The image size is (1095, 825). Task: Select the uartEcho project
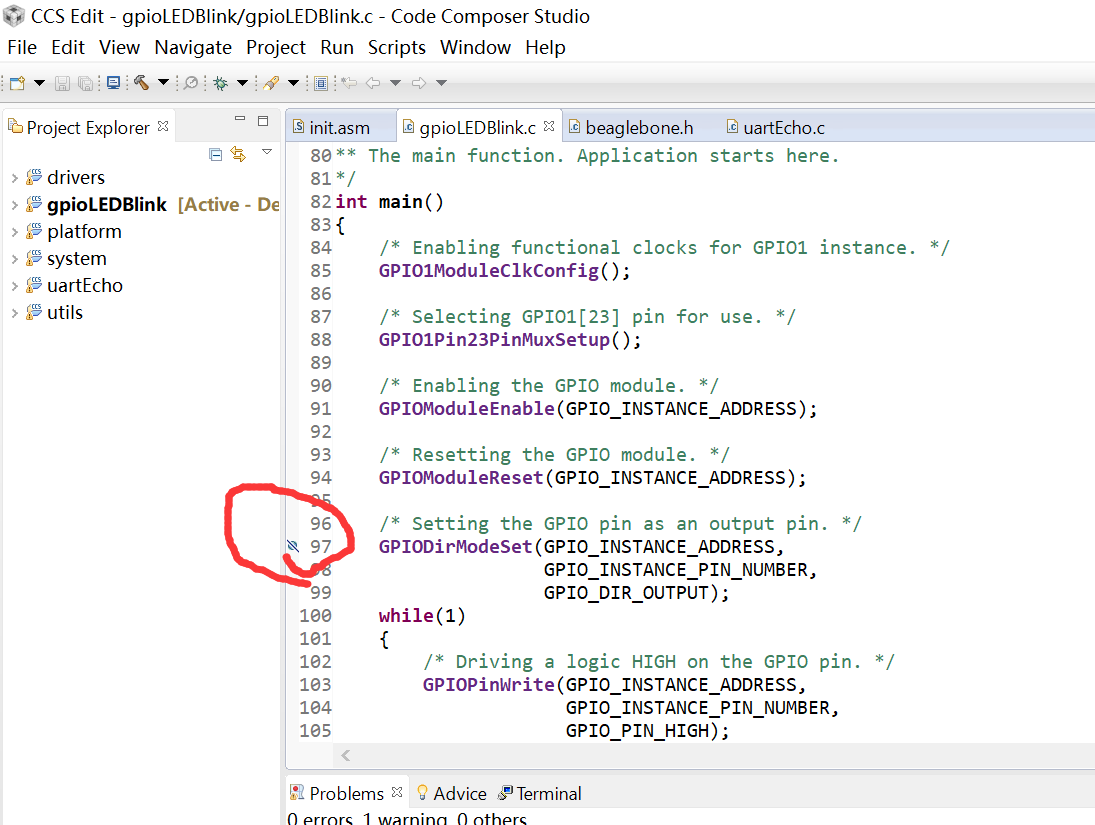tap(84, 286)
